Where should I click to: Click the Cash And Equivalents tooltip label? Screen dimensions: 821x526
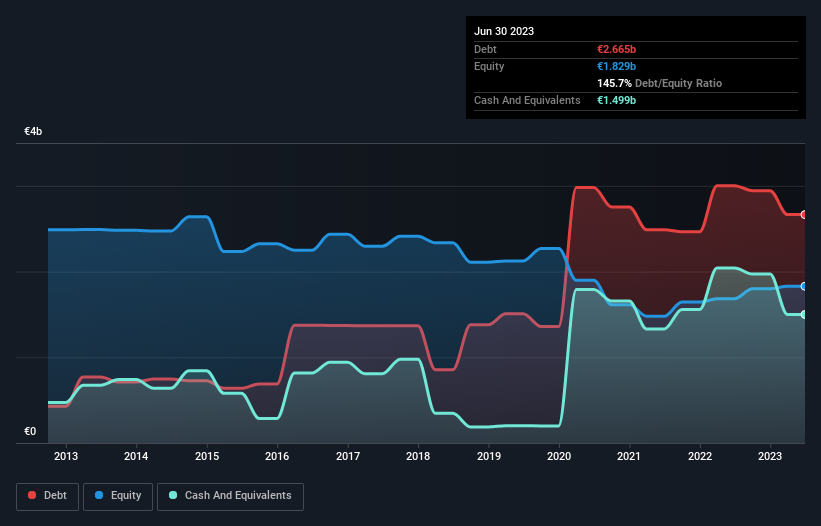527,100
